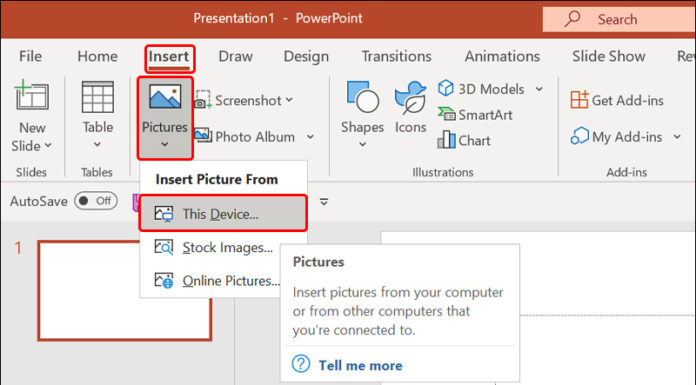This screenshot has width=696, height=385.
Task: Expand the Screenshot dropdown arrow
Action: click(x=289, y=100)
